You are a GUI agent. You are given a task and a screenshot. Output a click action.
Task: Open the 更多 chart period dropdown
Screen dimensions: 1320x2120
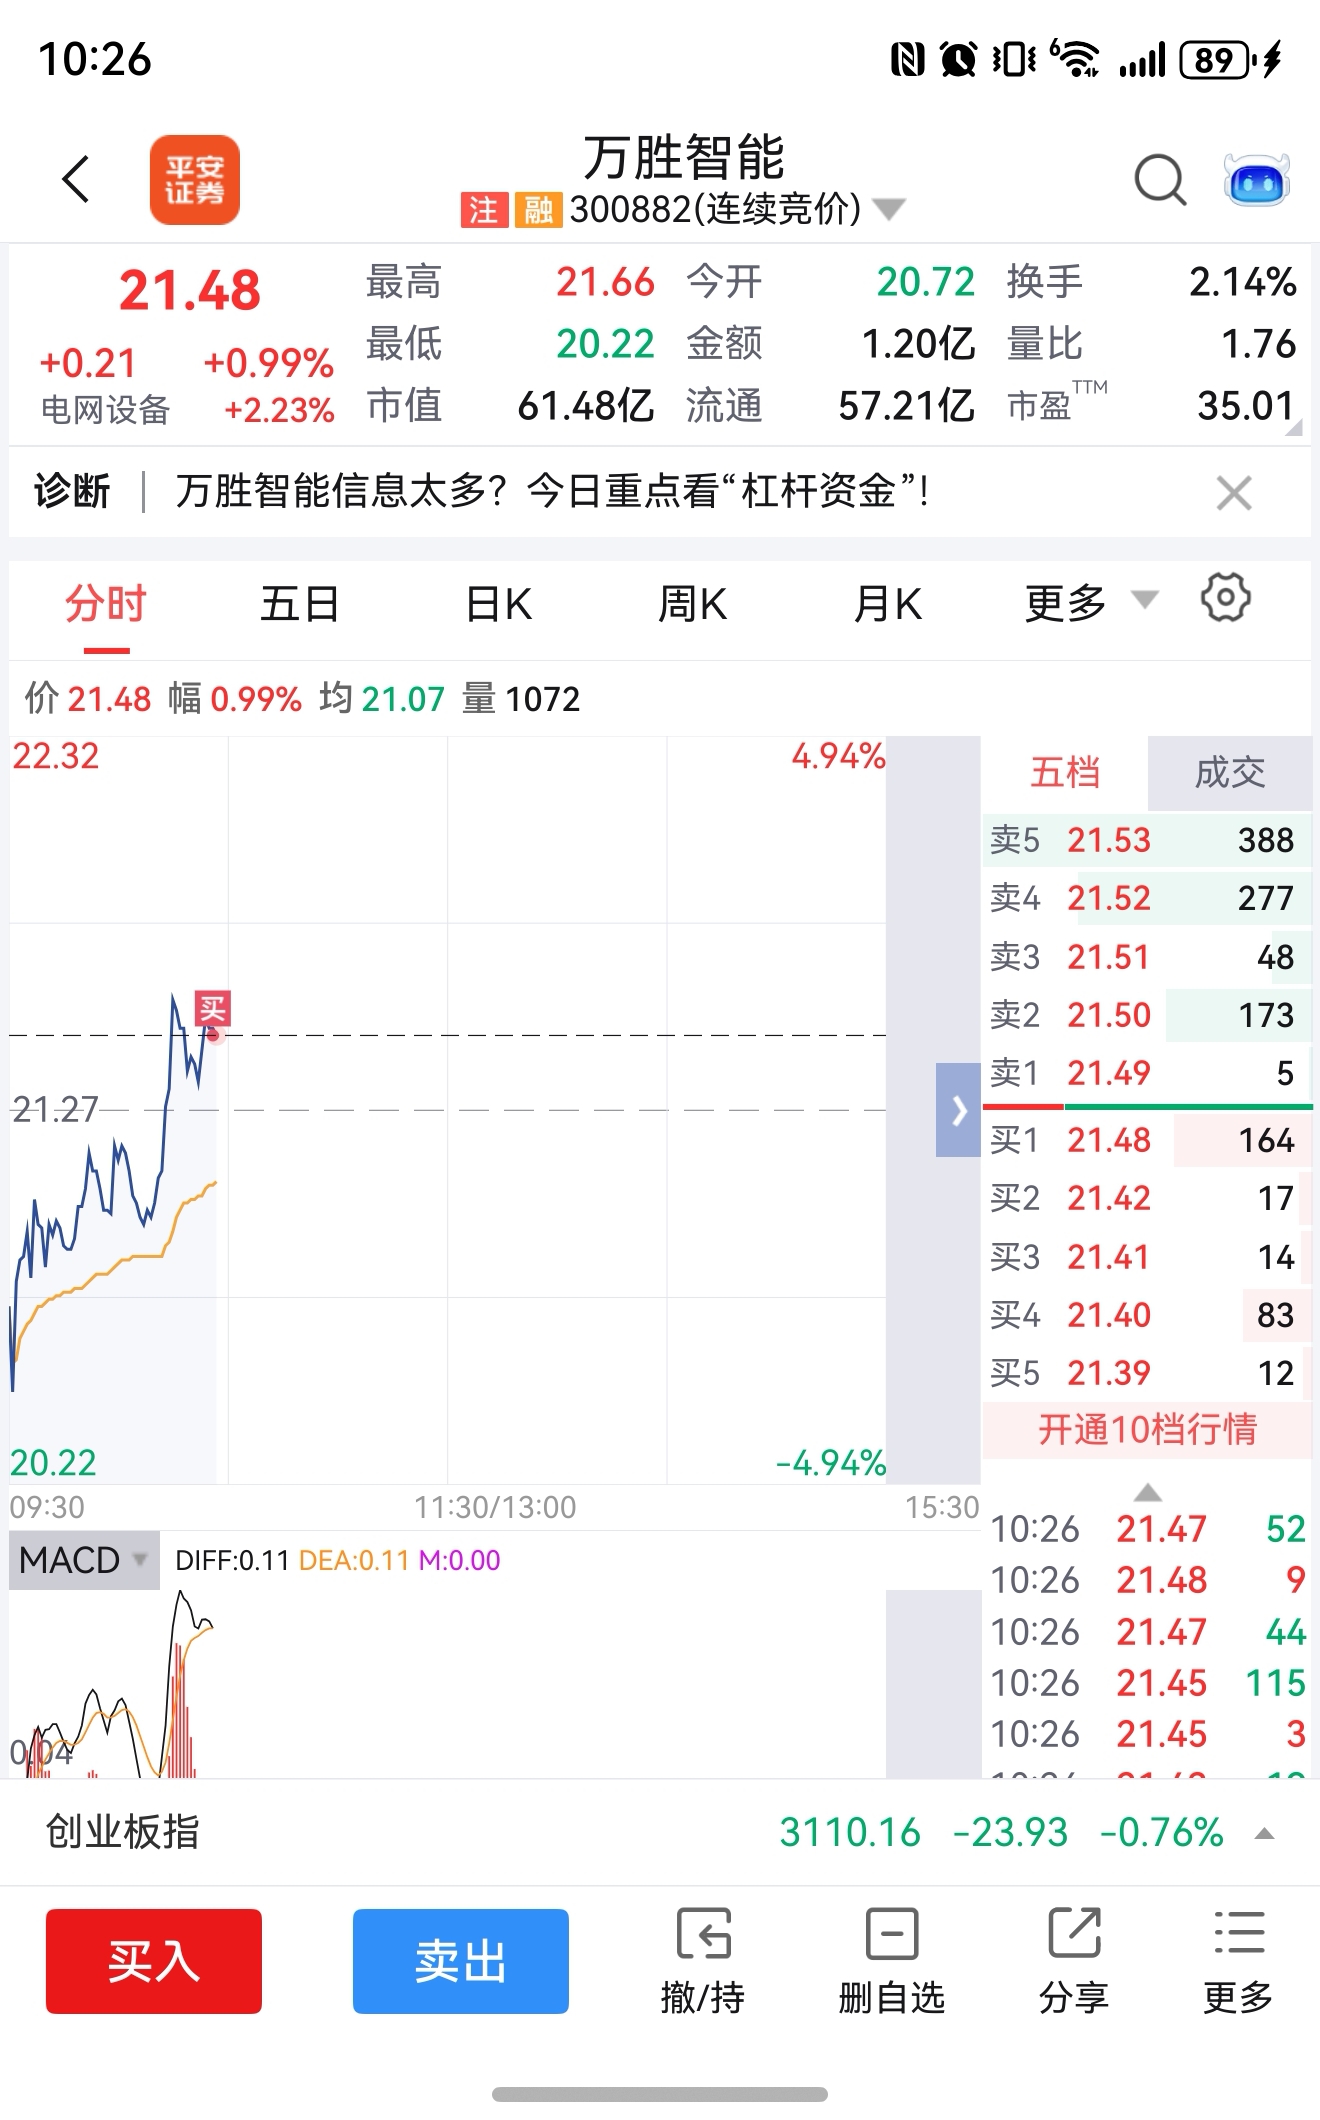tap(1091, 603)
